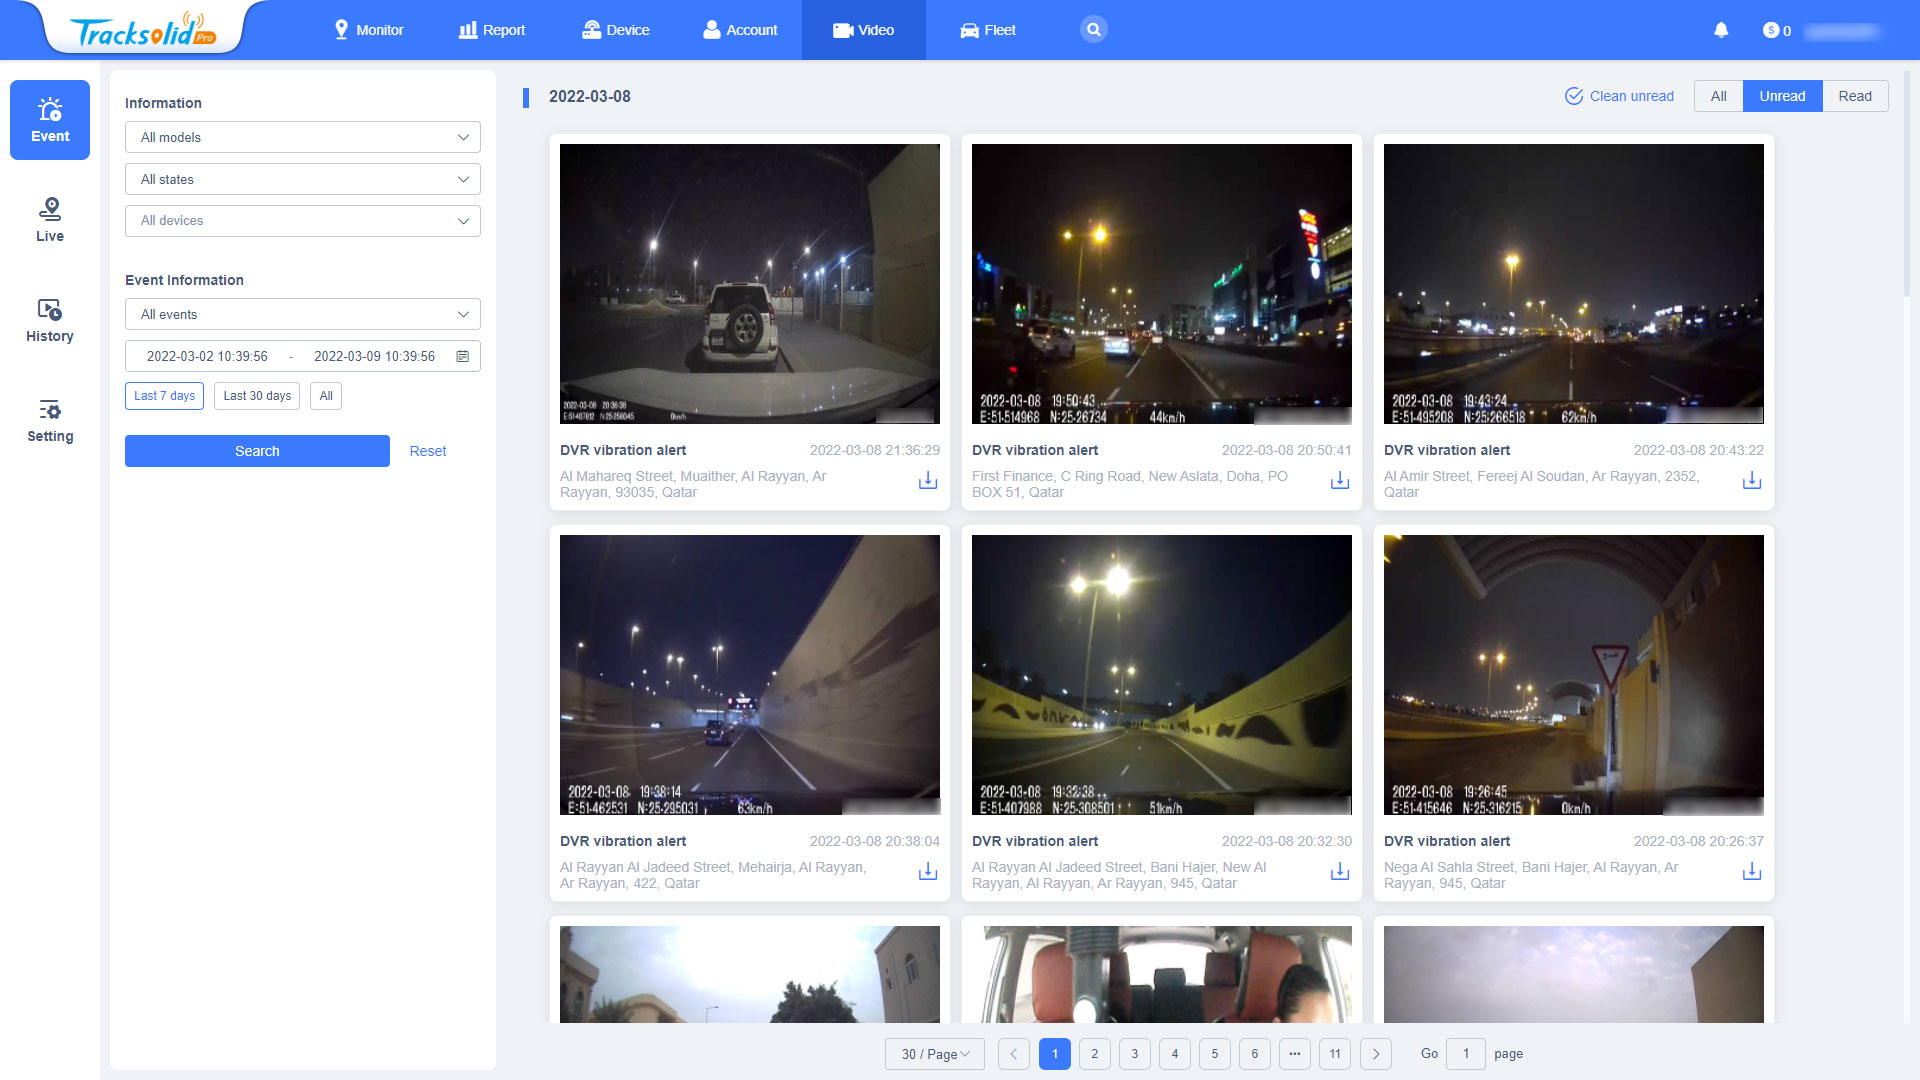
Task: Click the Video menu tab
Action: tap(862, 29)
